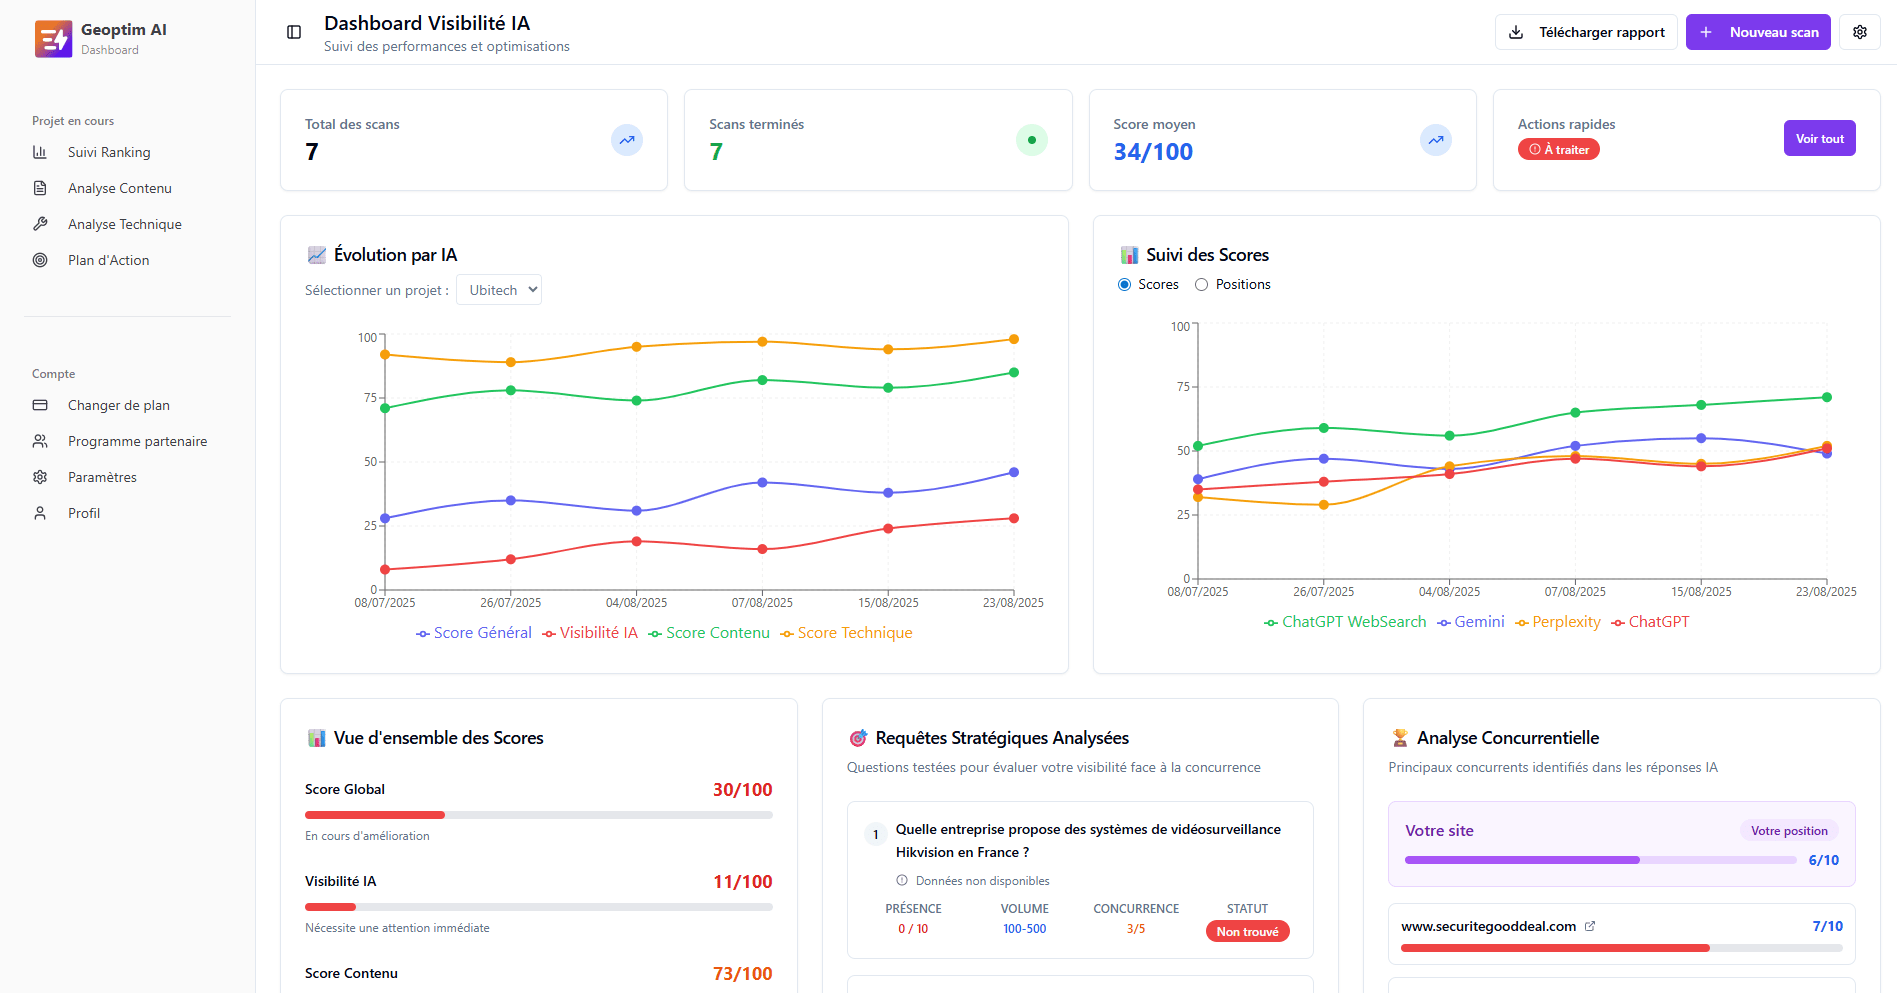This screenshot has height=993, width=1897.
Task: Click trend icon in Total des scans card
Action: (x=627, y=140)
